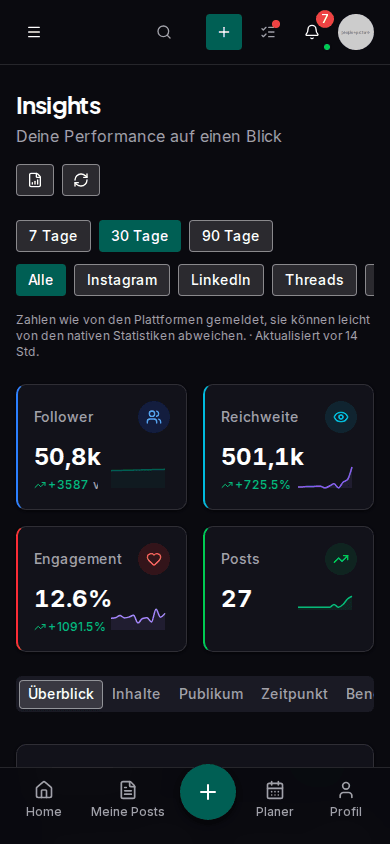Image resolution: width=390 pixels, height=844 pixels.
Task: Click the +3587 follower change
Action: pyautogui.click(x=68, y=485)
